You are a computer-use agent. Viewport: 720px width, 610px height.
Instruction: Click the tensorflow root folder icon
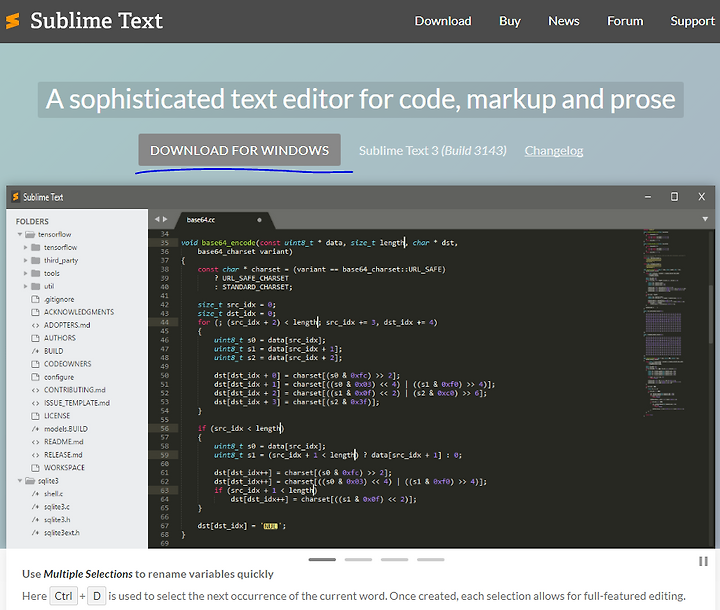pyautogui.click(x=30, y=234)
